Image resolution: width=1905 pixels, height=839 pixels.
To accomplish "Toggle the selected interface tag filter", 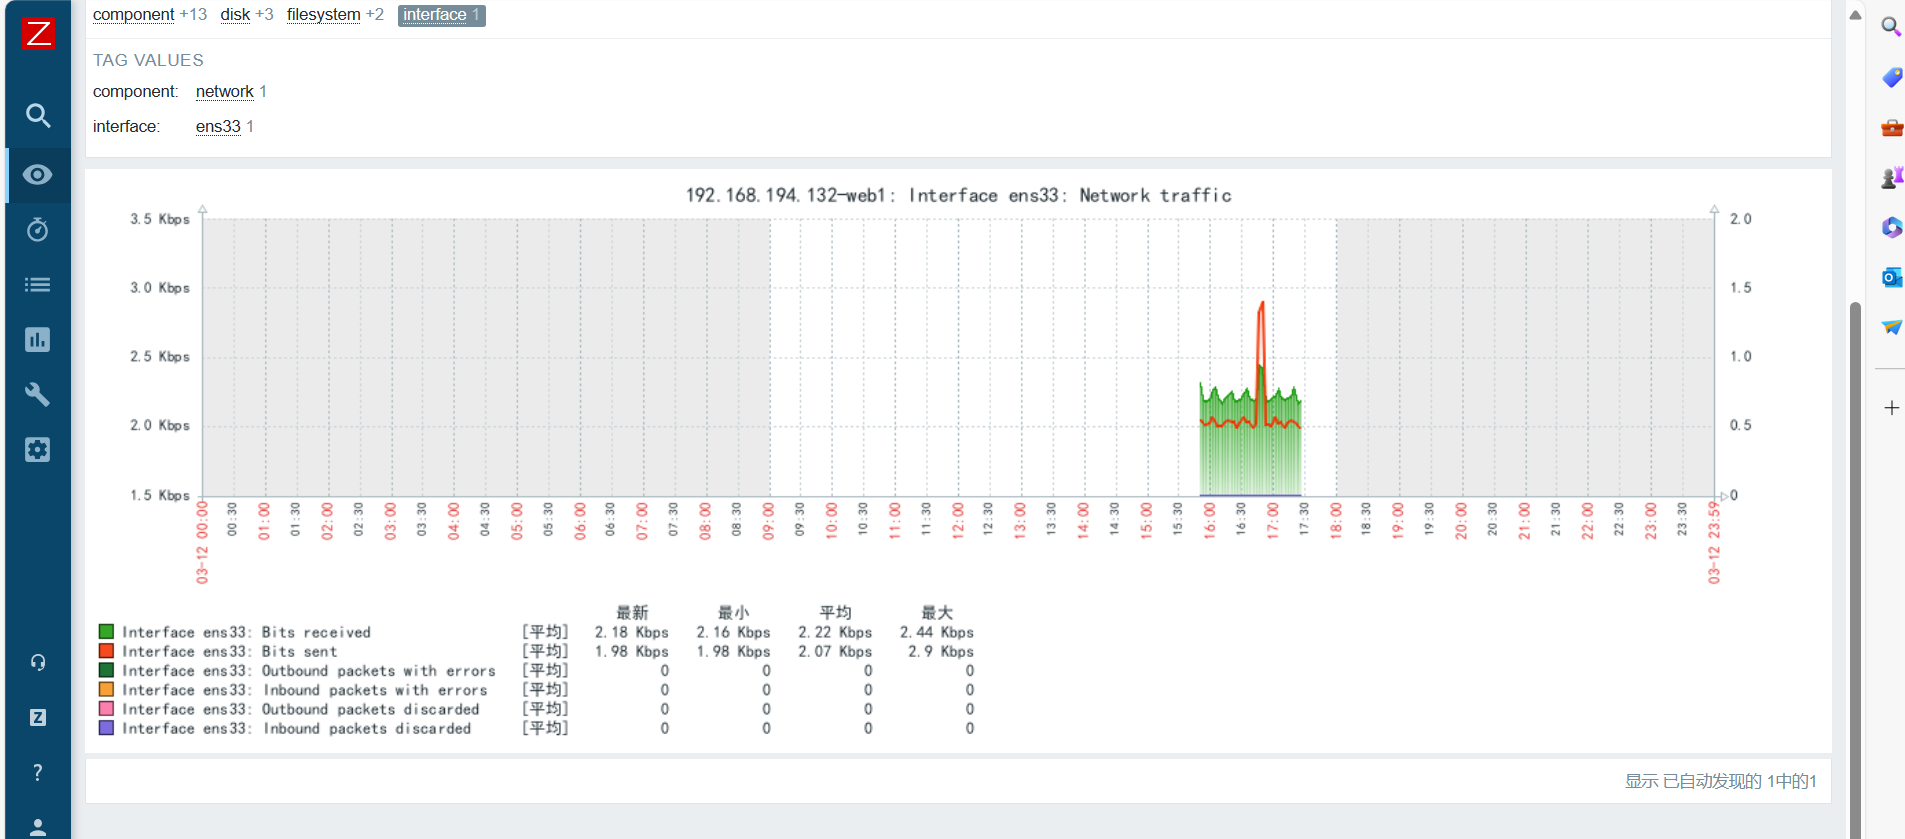I will click(x=441, y=15).
